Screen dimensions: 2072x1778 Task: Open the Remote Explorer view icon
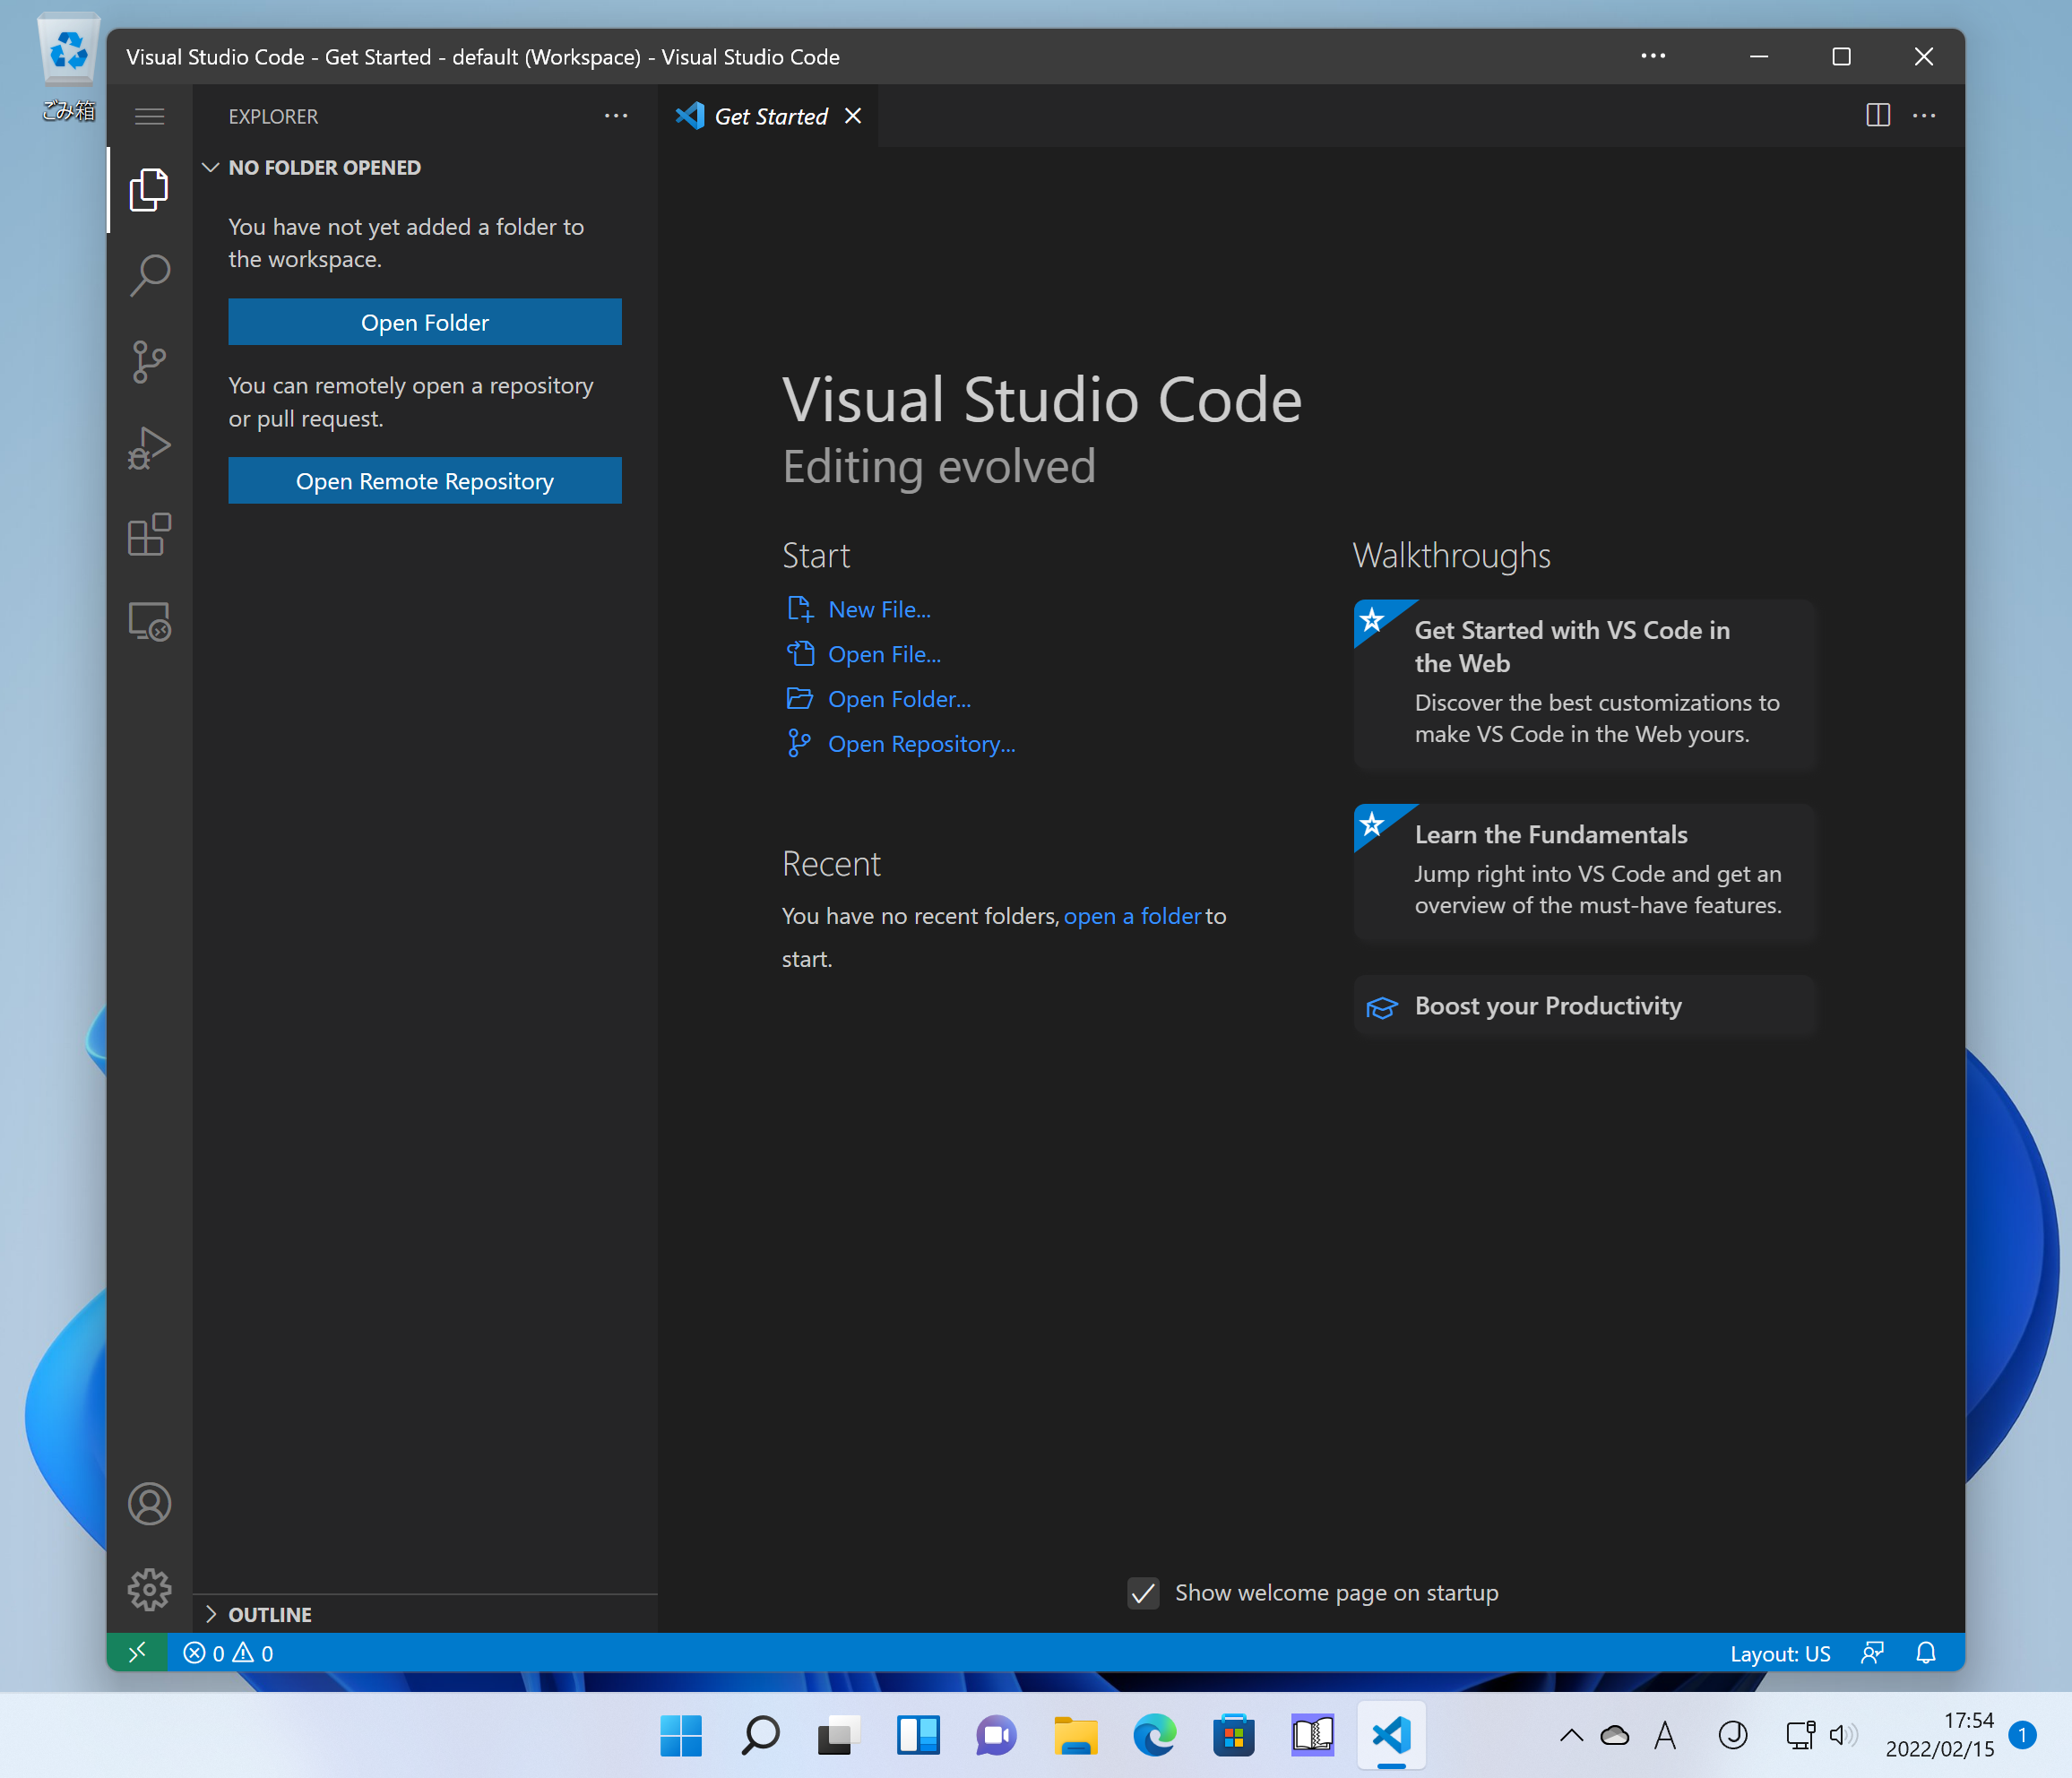coord(149,621)
